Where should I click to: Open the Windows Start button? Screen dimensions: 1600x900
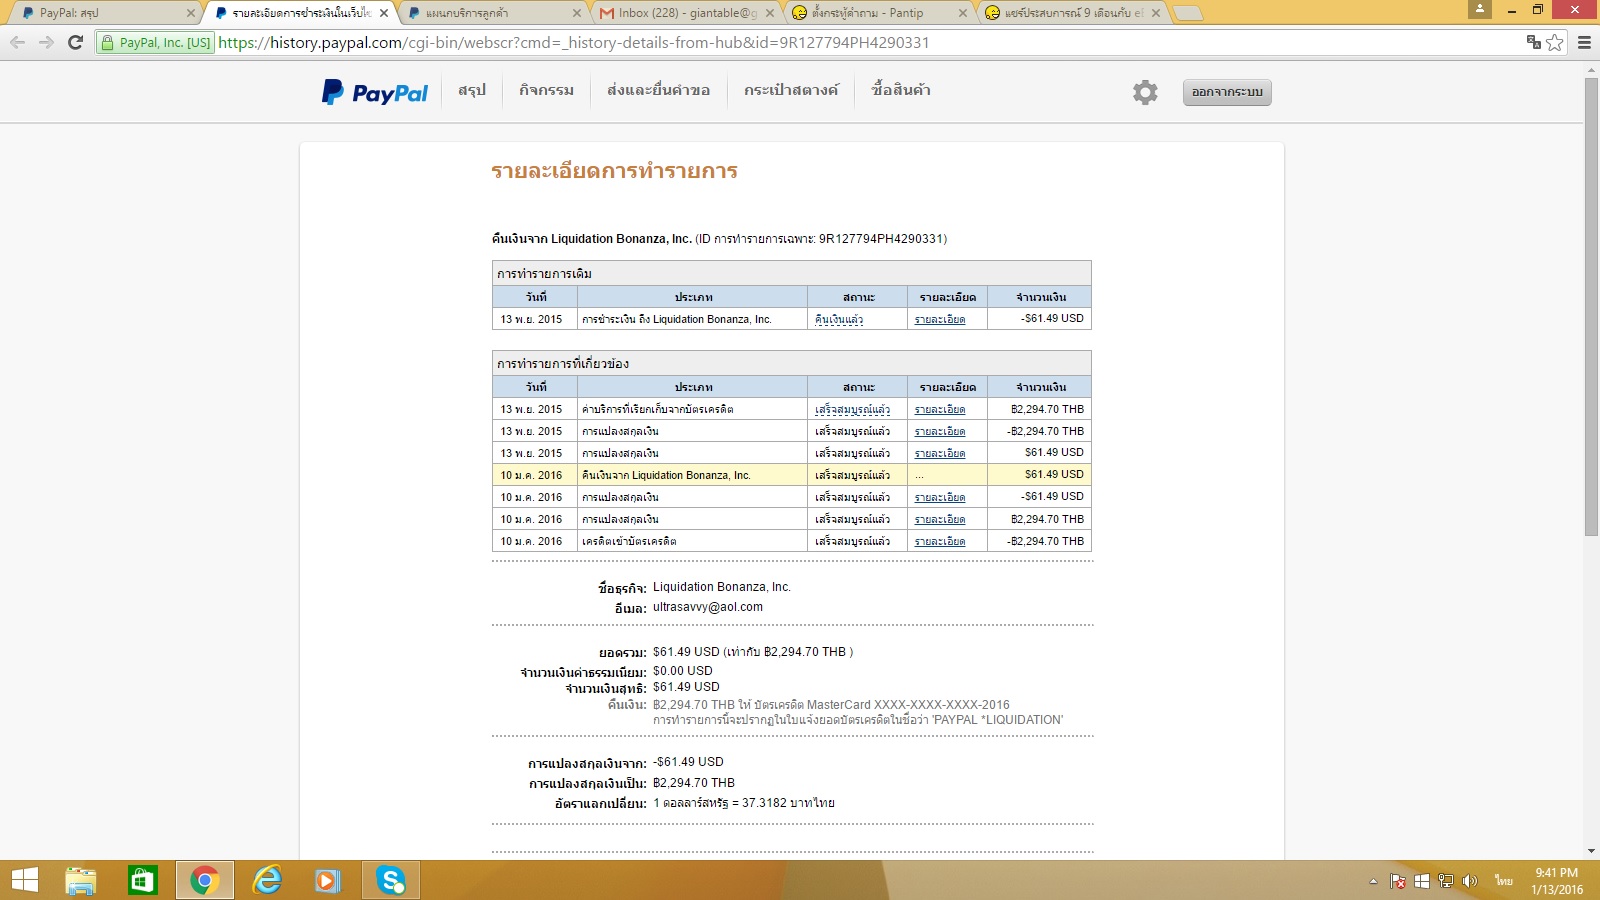pos(24,880)
